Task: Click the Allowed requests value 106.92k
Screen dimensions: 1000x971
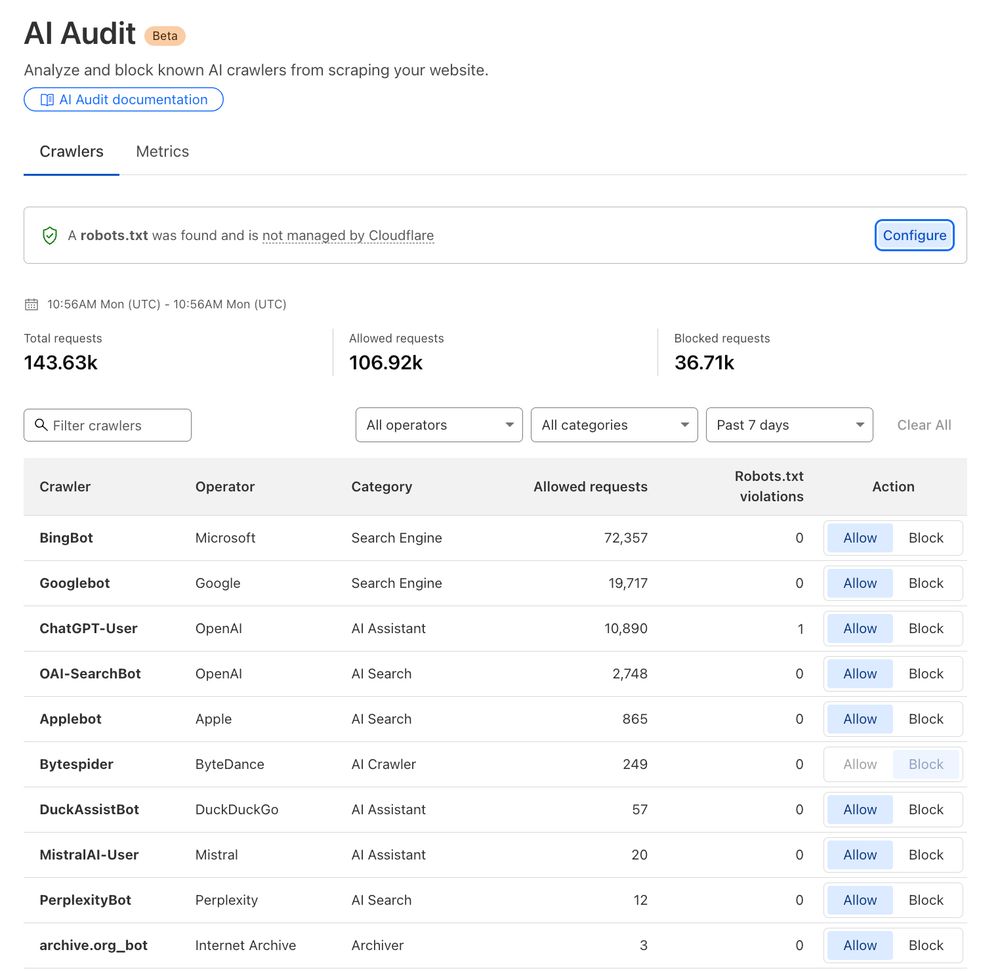Action: tap(386, 363)
